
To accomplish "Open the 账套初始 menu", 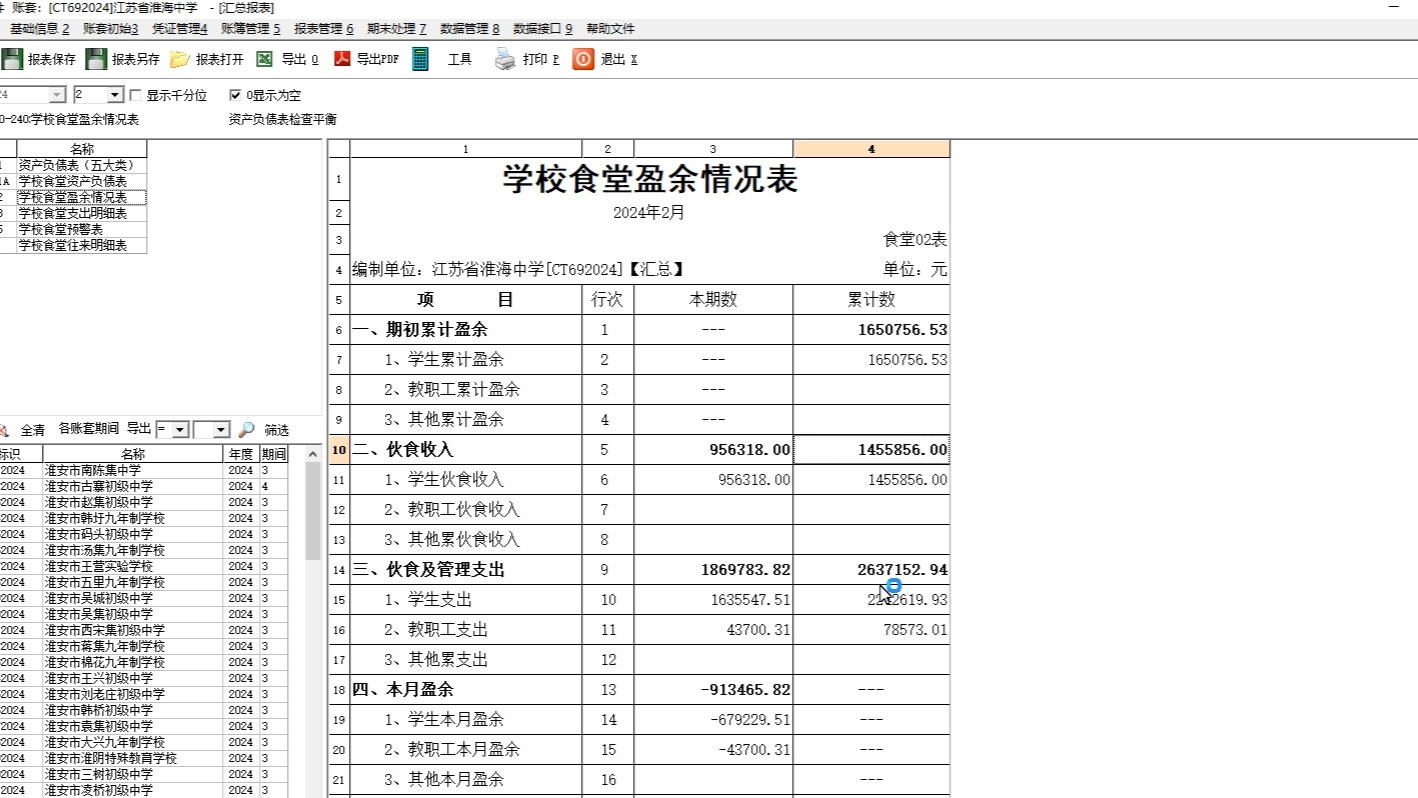I will [110, 29].
